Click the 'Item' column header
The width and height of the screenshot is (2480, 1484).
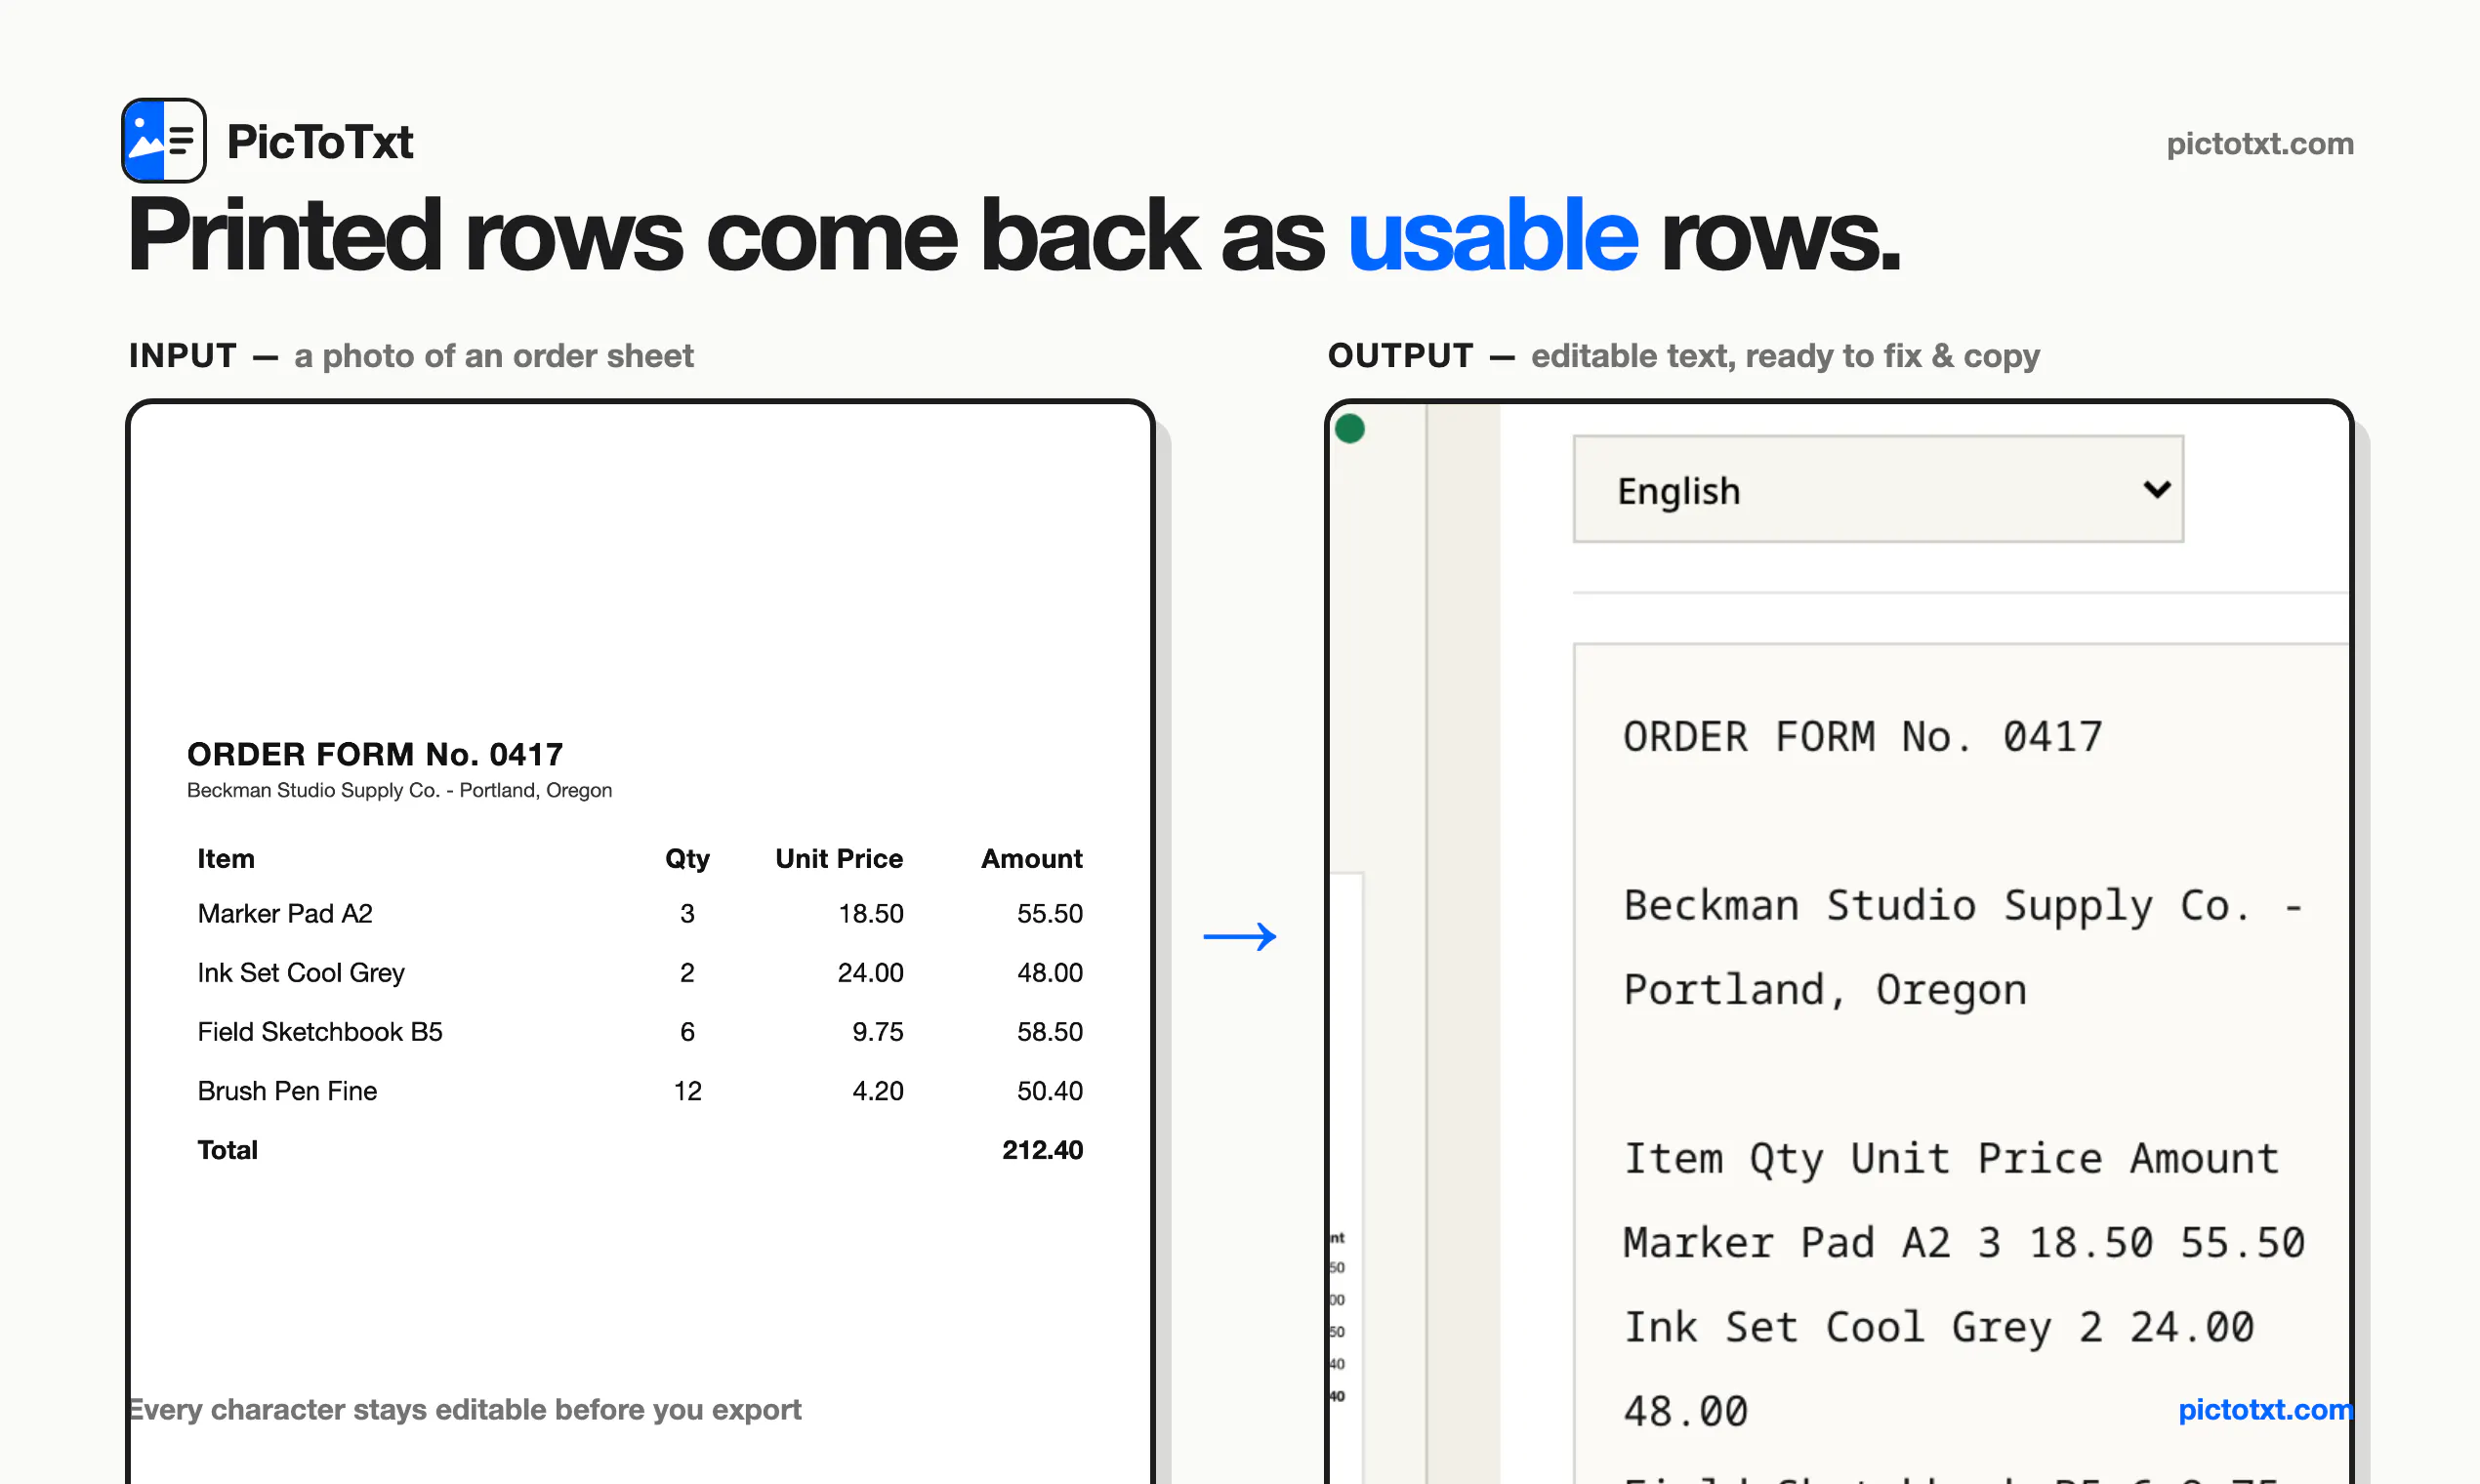(226, 858)
